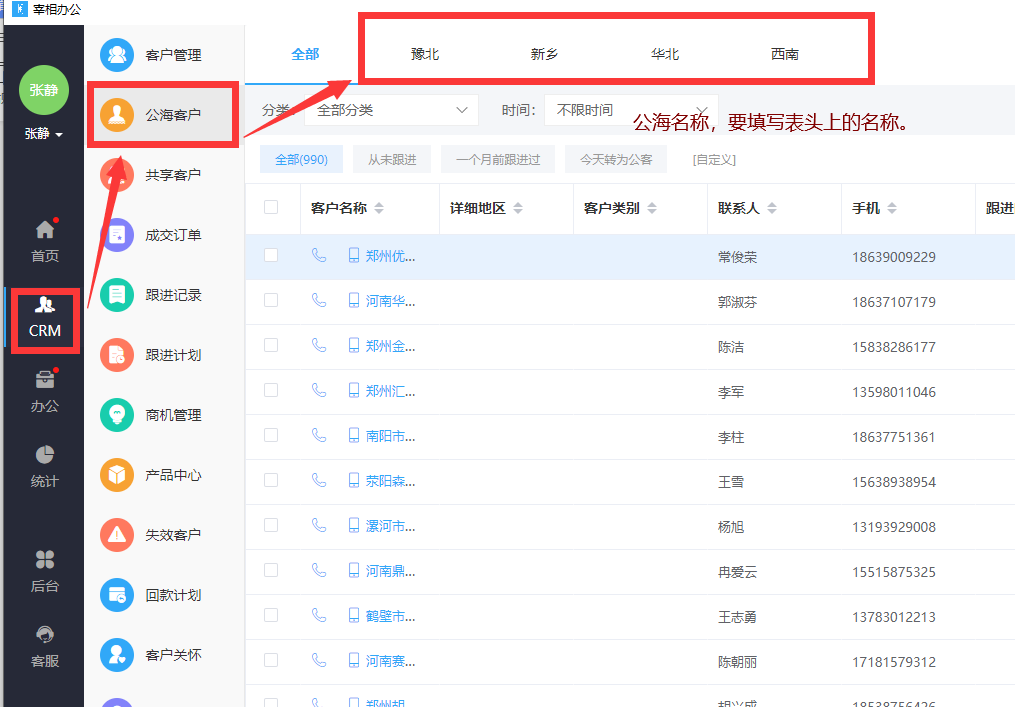Screen dimensions: 1015x707
Task: Sort by 客户类别 column
Action: click(x=652, y=208)
